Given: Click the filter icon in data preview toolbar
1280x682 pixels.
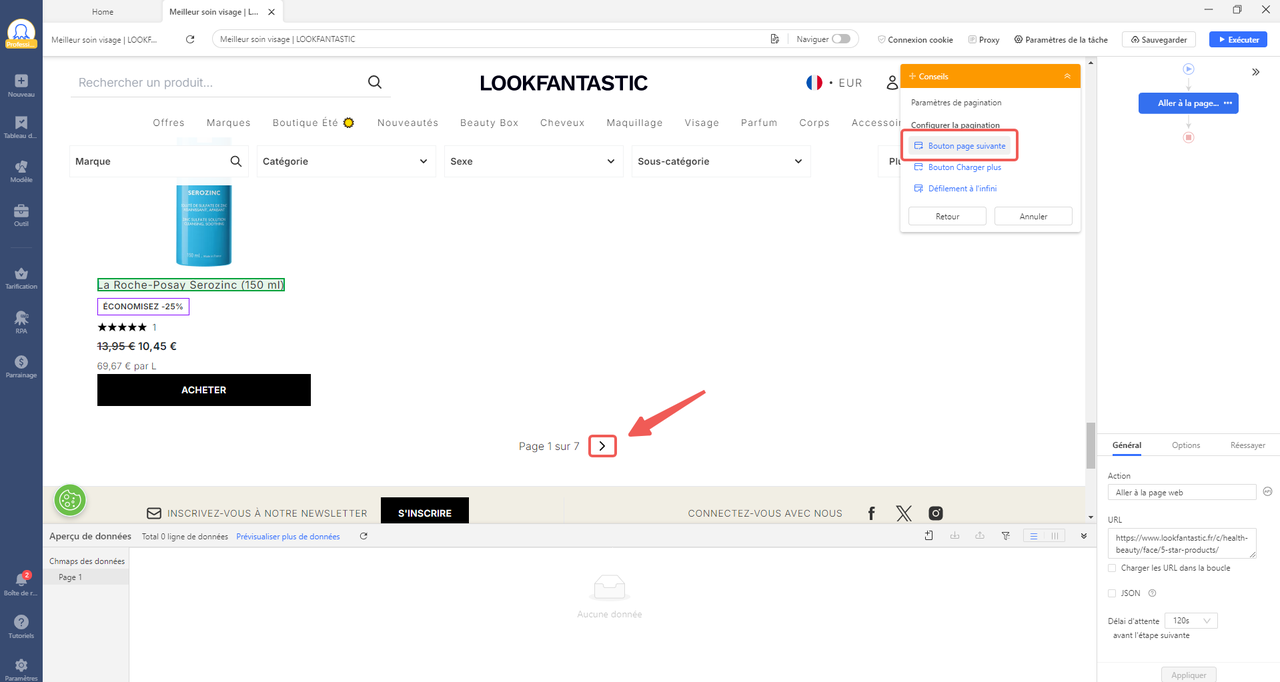Looking at the screenshot, I should tap(1006, 537).
